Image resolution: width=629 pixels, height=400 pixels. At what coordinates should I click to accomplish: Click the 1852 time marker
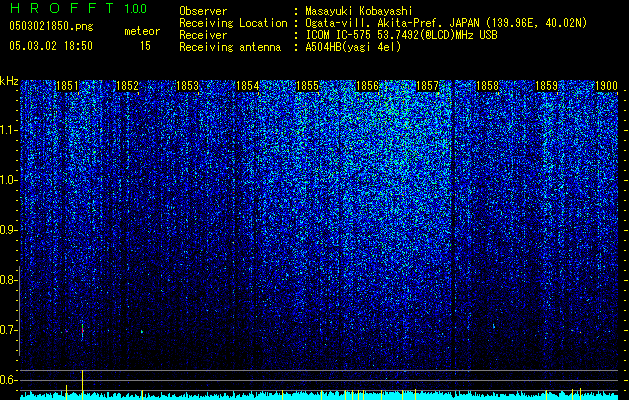click(127, 86)
